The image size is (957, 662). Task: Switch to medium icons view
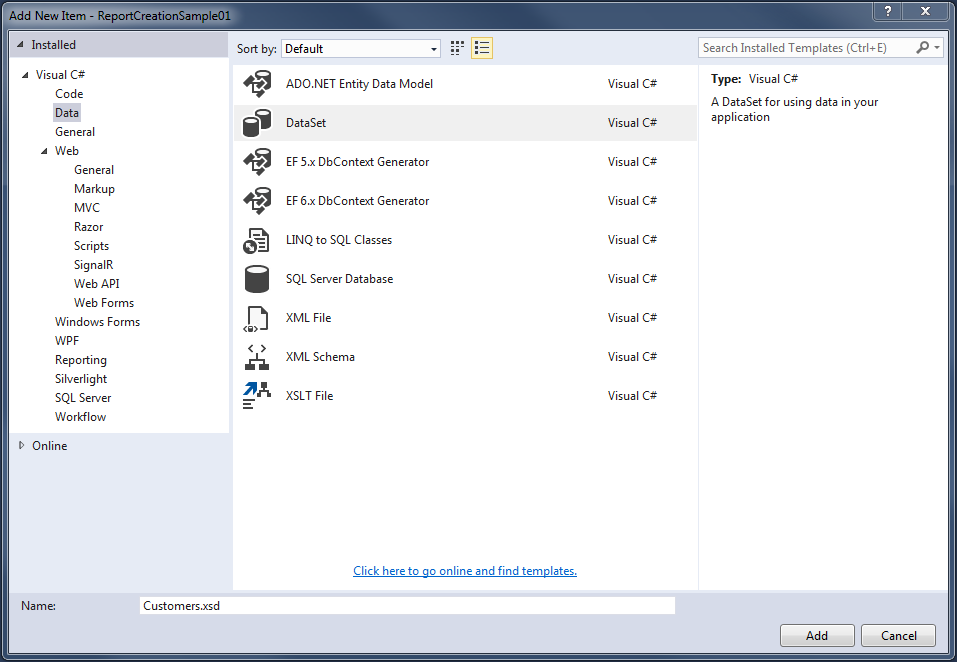coord(457,48)
